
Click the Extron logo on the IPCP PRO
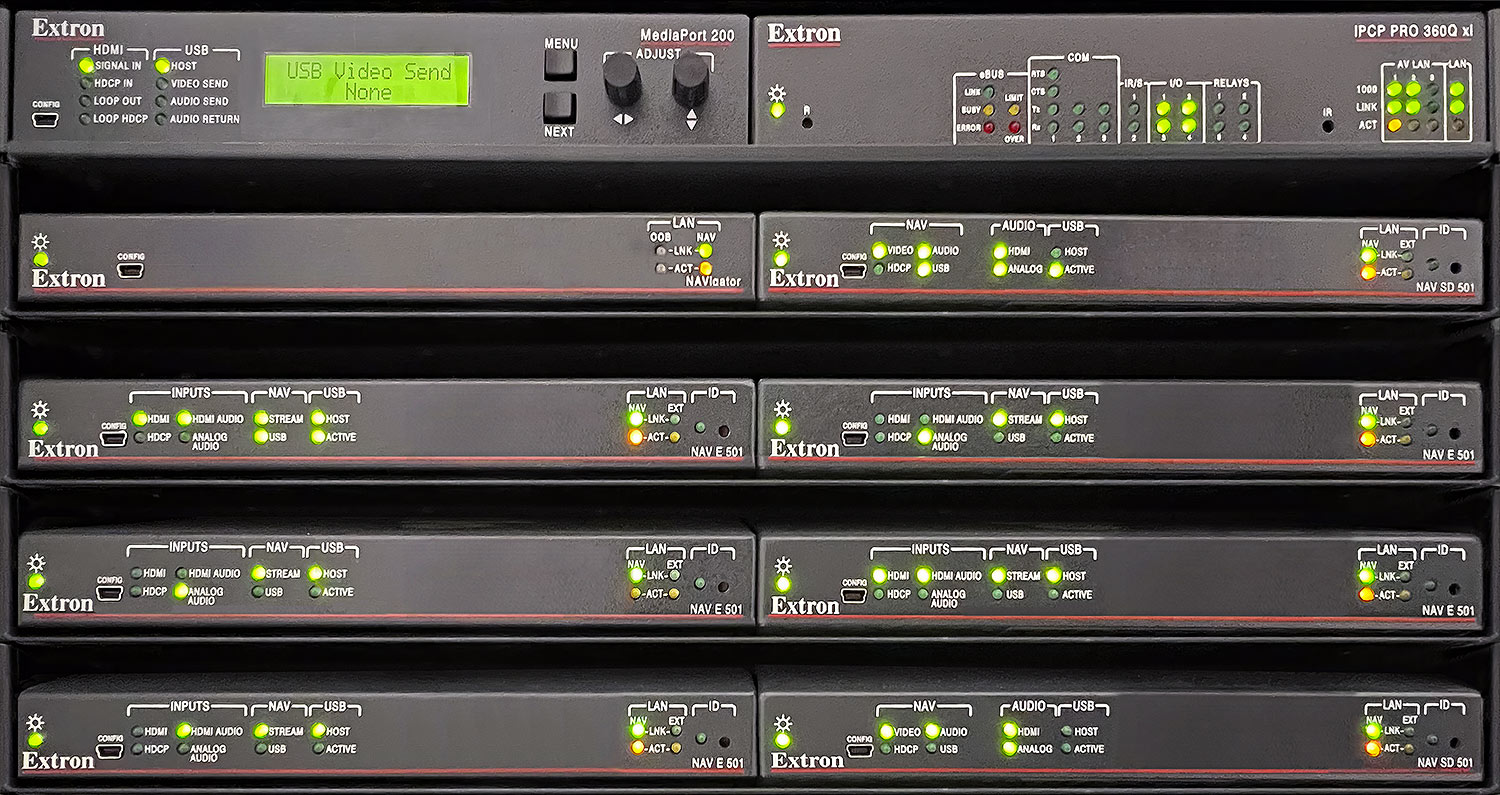click(x=804, y=33)
